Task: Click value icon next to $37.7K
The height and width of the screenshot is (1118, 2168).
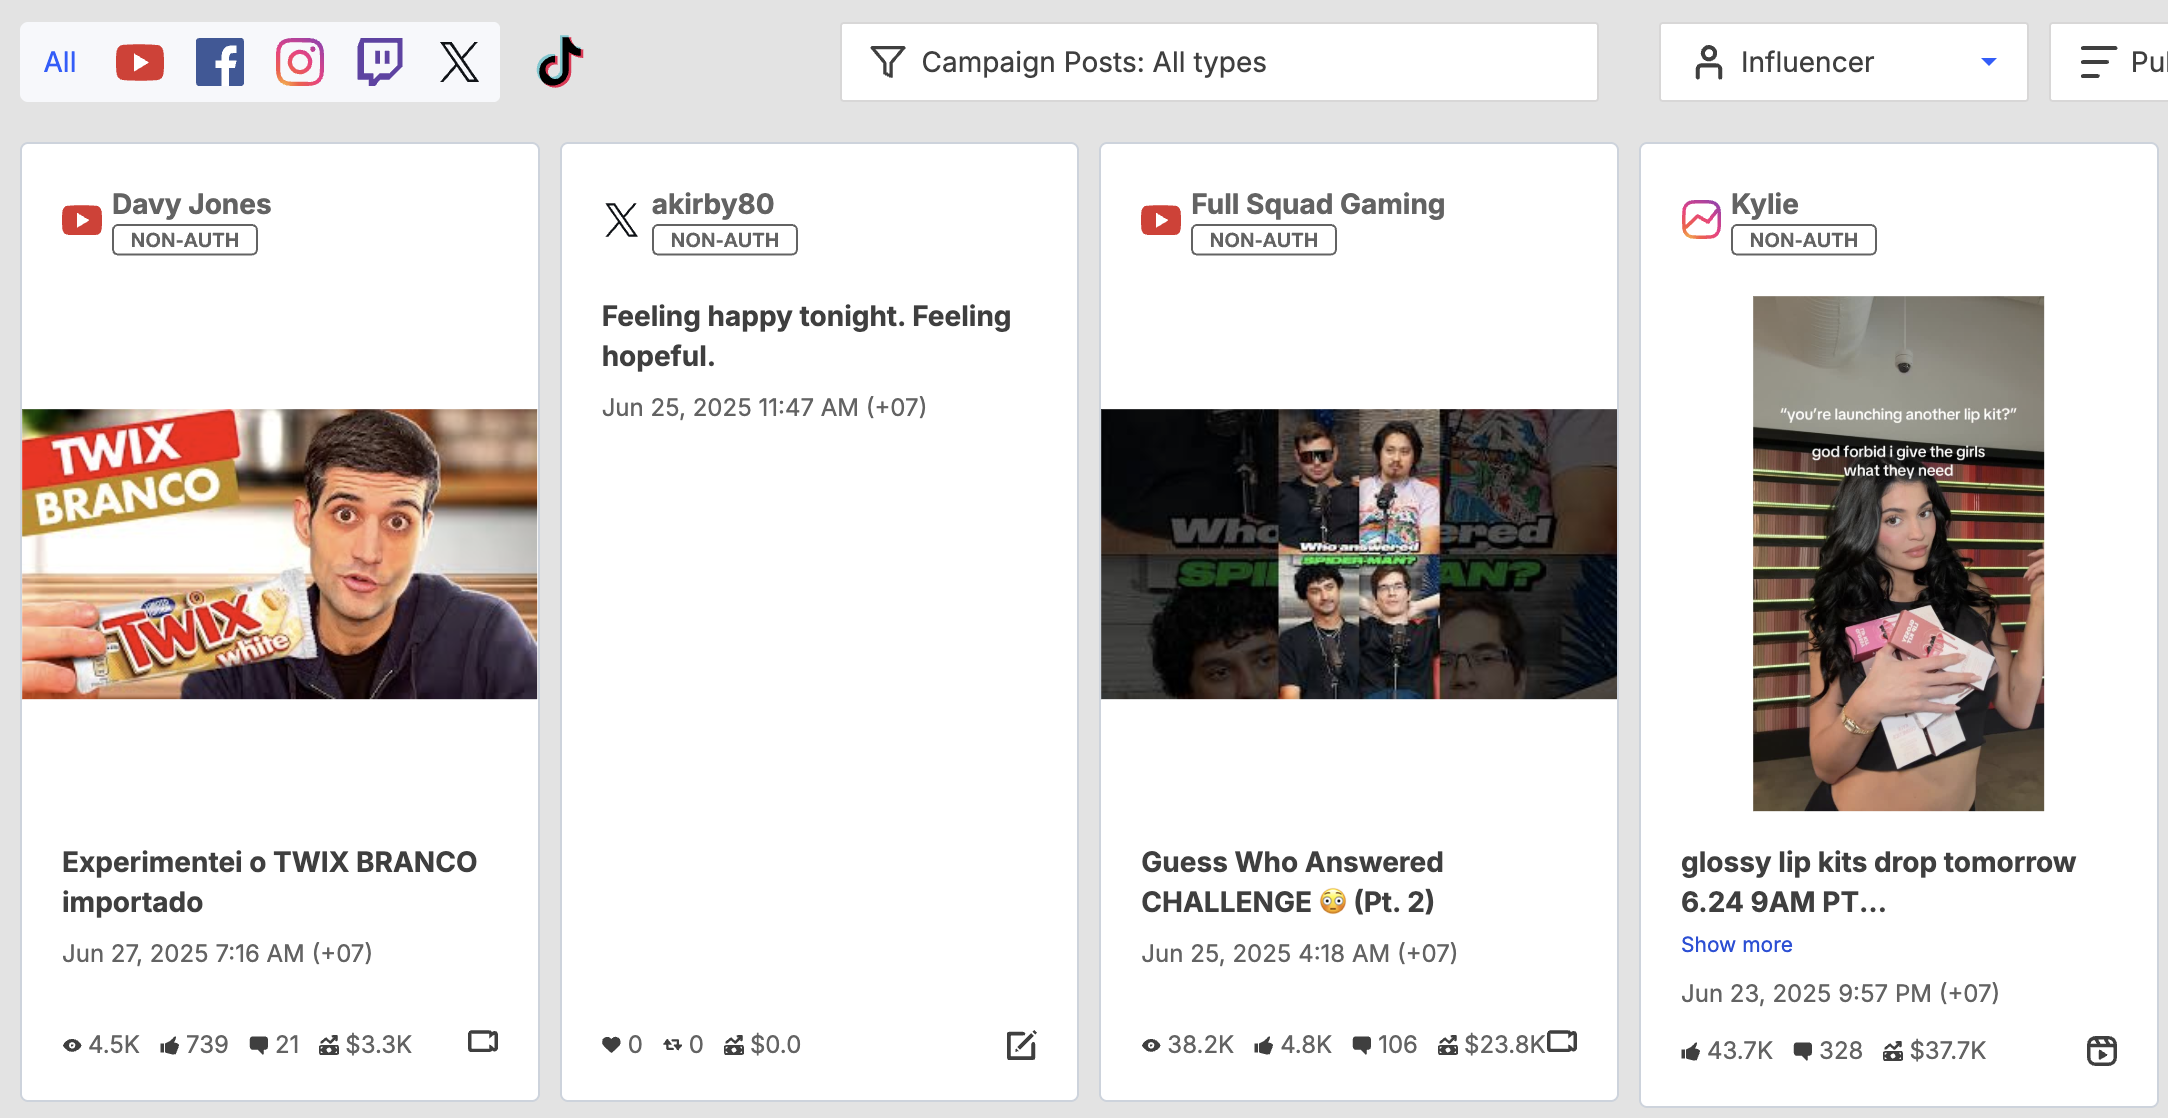Action: pyautogui.click(x=1893, y=1052)
